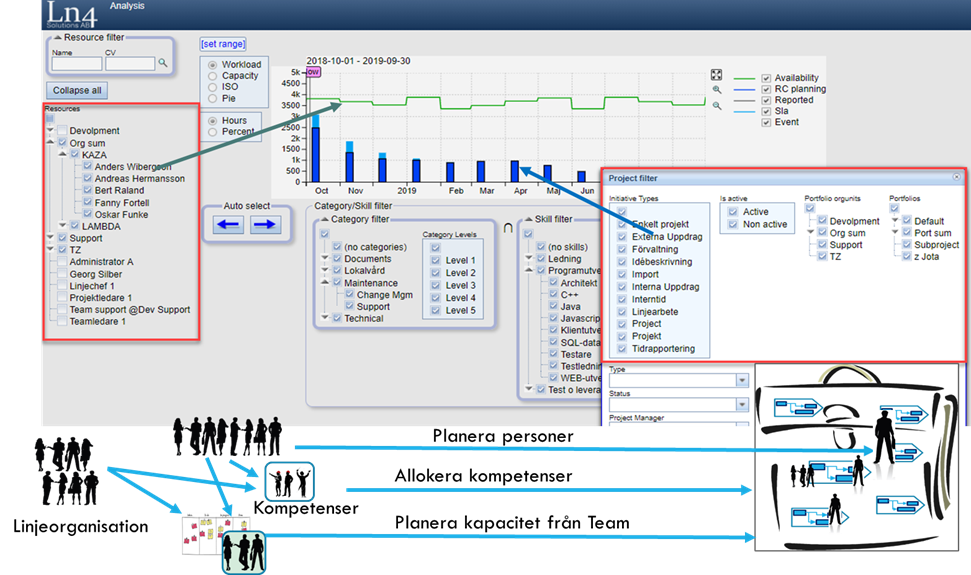
Task: Collapse the Skill filter section
Action: tap(528, 219)
